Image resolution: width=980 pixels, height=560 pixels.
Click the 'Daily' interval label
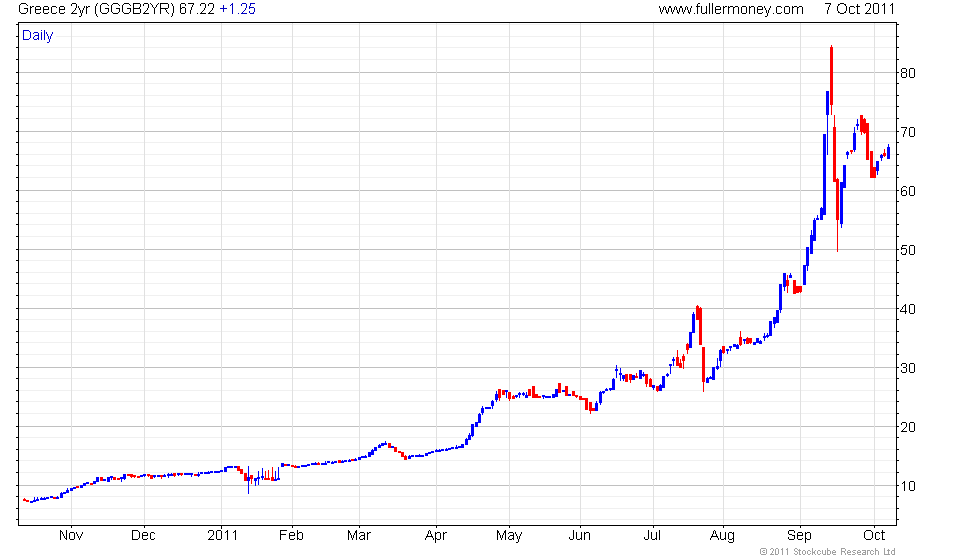click(38, 36)
